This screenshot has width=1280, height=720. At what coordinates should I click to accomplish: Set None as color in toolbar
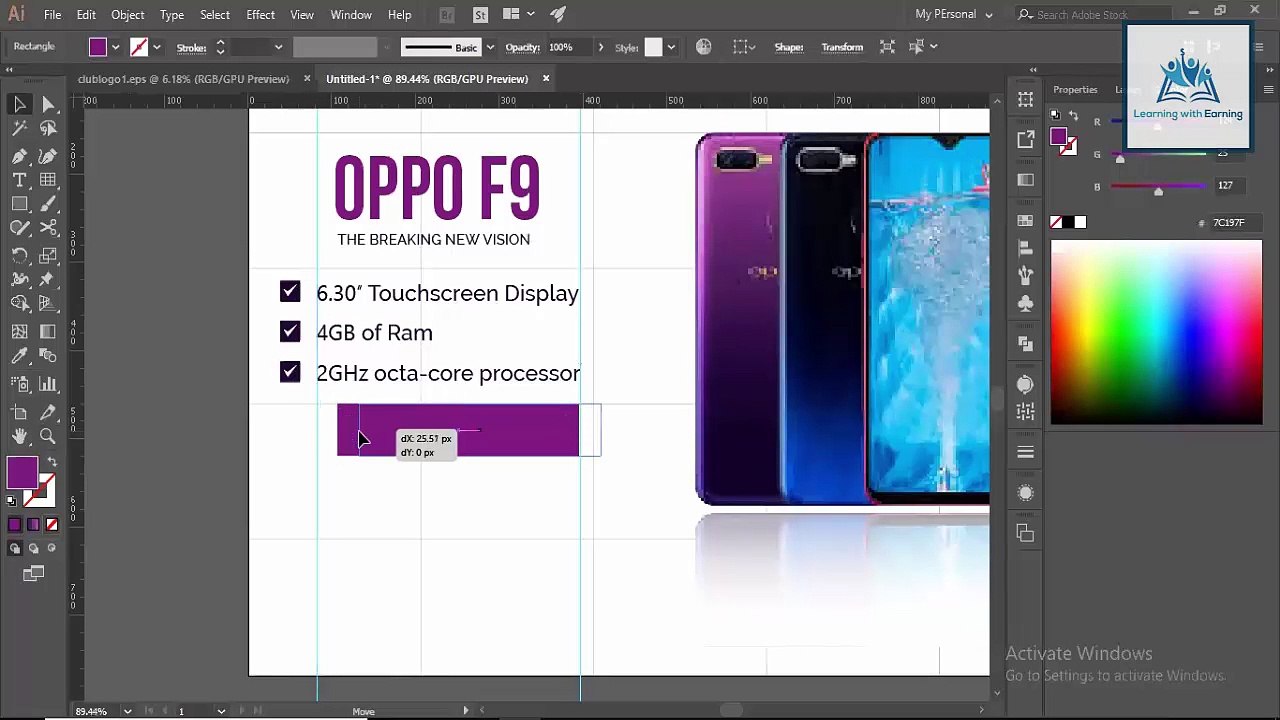52,524
